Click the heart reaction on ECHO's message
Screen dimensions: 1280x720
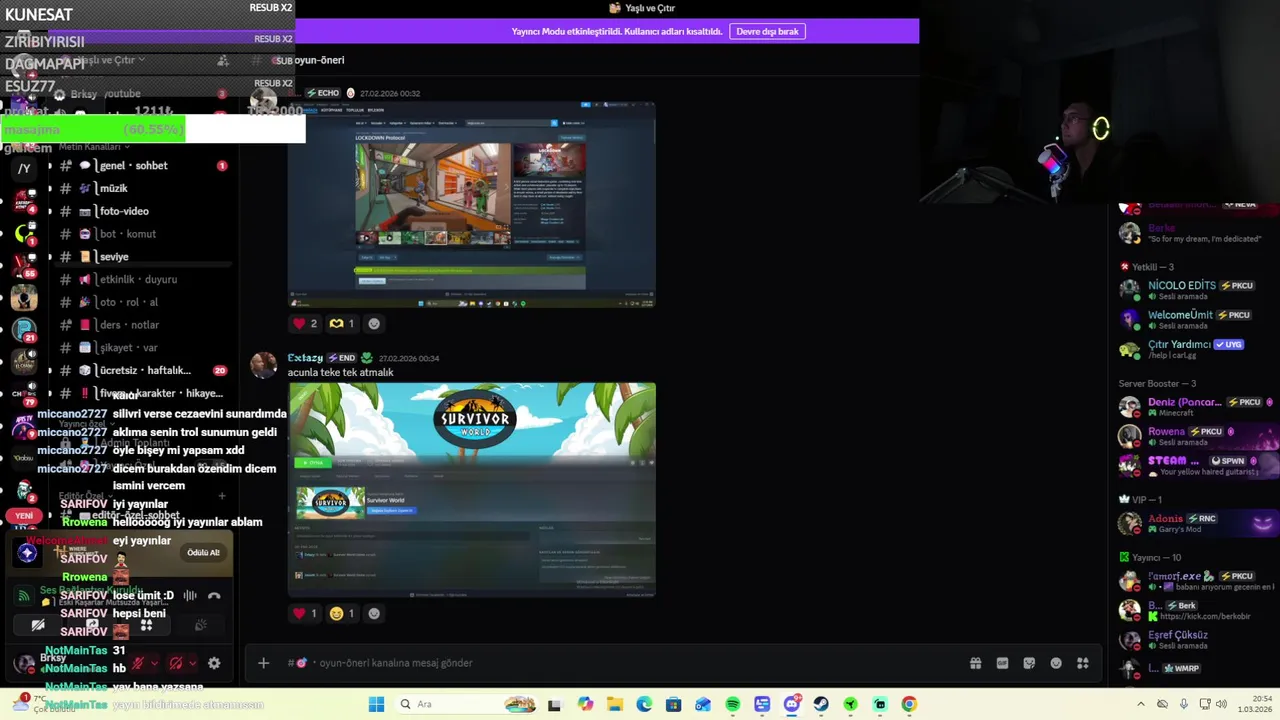coord(304,323)
